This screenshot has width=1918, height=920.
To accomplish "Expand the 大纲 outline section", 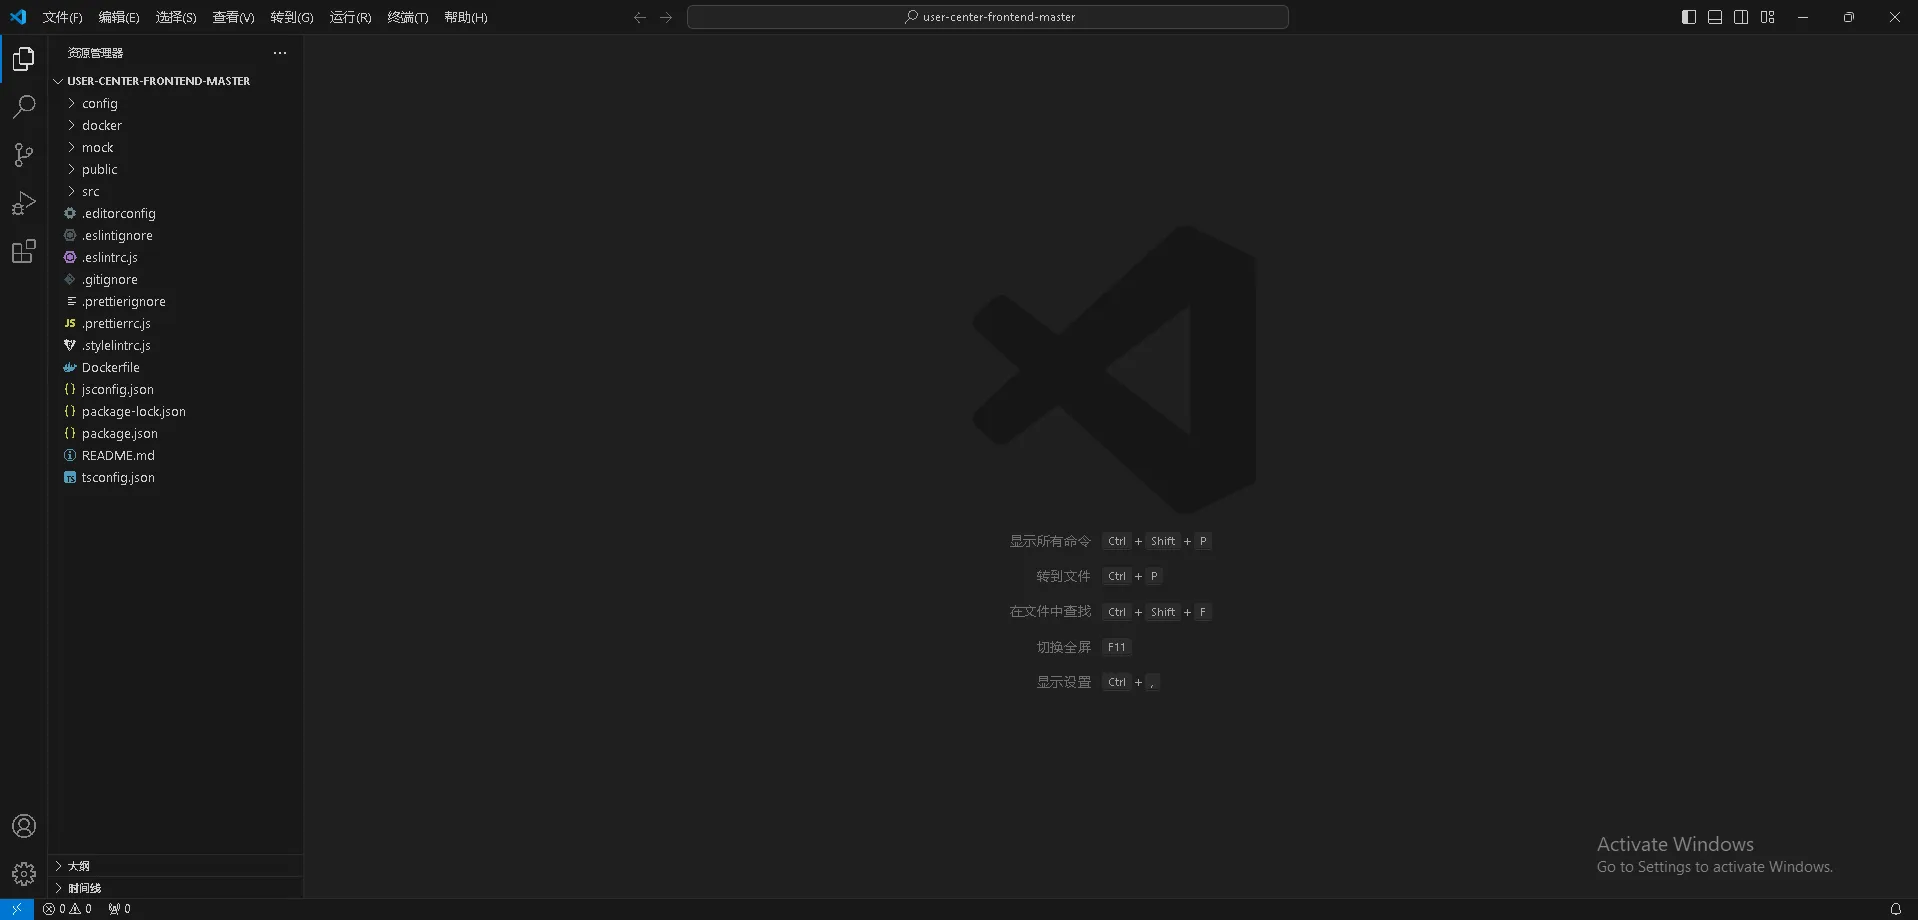I will (x=176, y=866).
